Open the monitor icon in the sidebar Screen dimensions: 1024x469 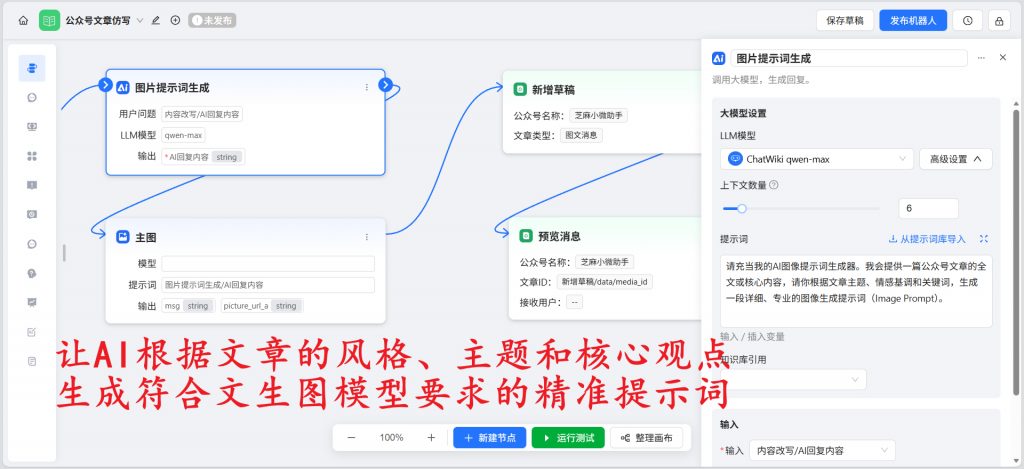tap(32, 127)
